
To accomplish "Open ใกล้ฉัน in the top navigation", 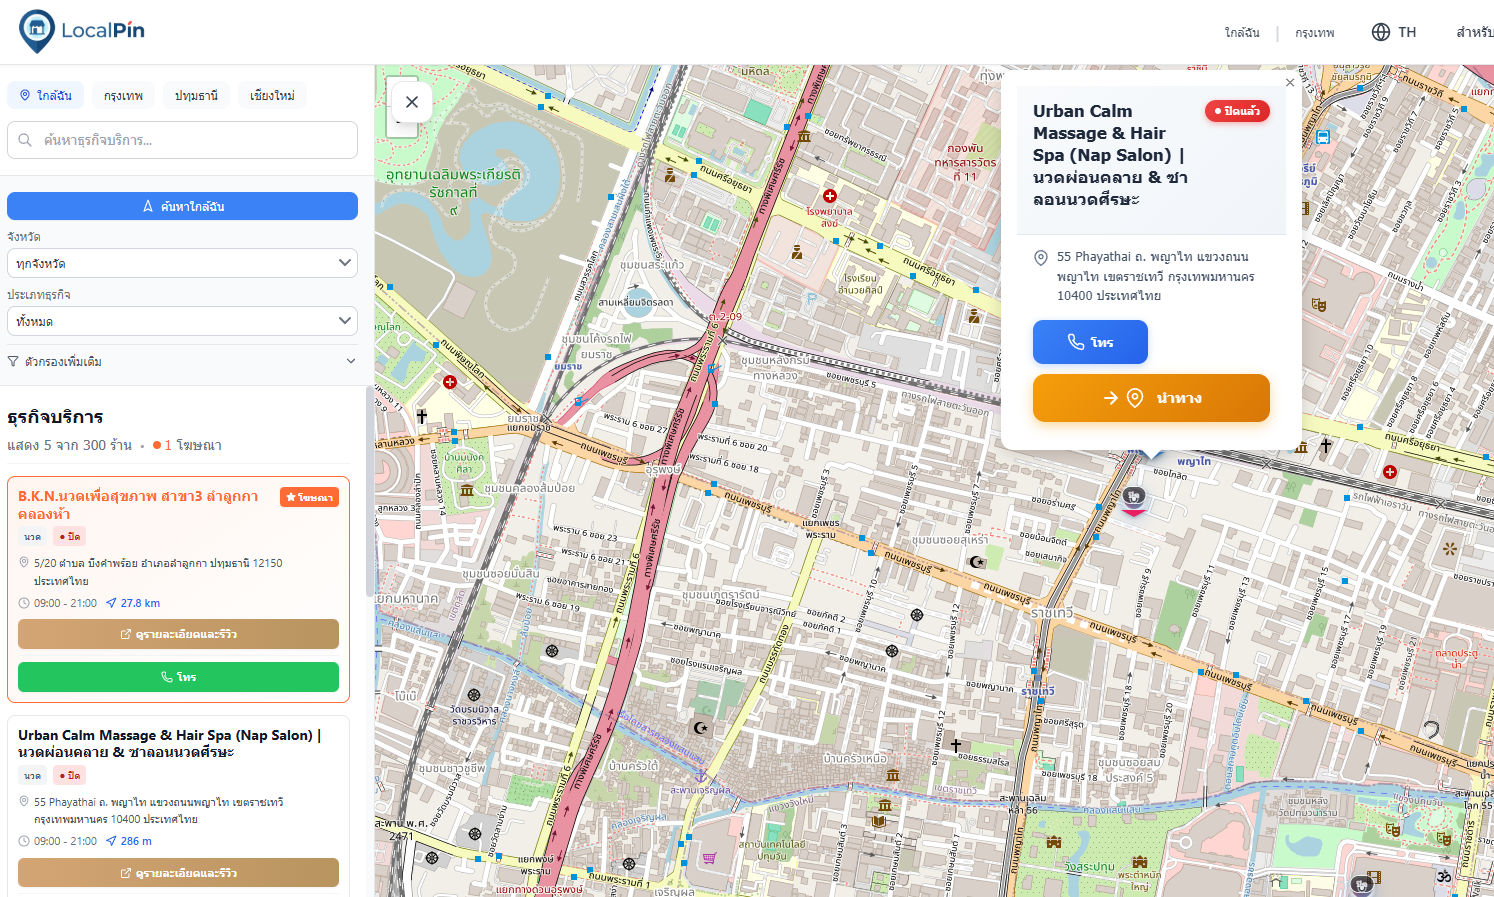I will 1242,33.
